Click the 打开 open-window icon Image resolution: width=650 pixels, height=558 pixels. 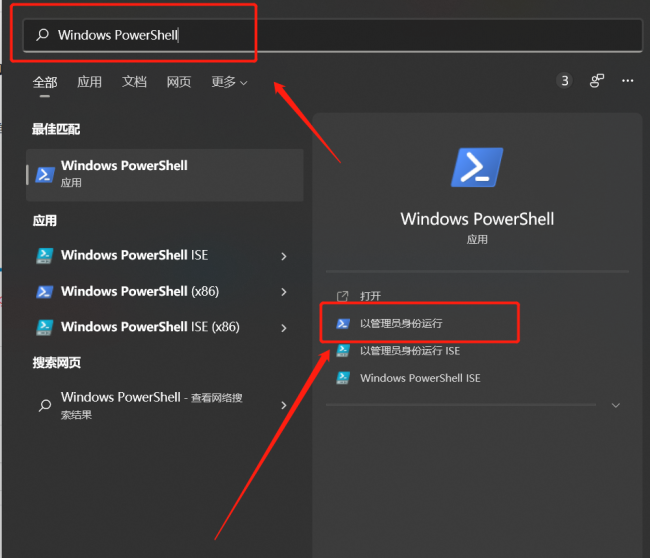pos(342,296)
